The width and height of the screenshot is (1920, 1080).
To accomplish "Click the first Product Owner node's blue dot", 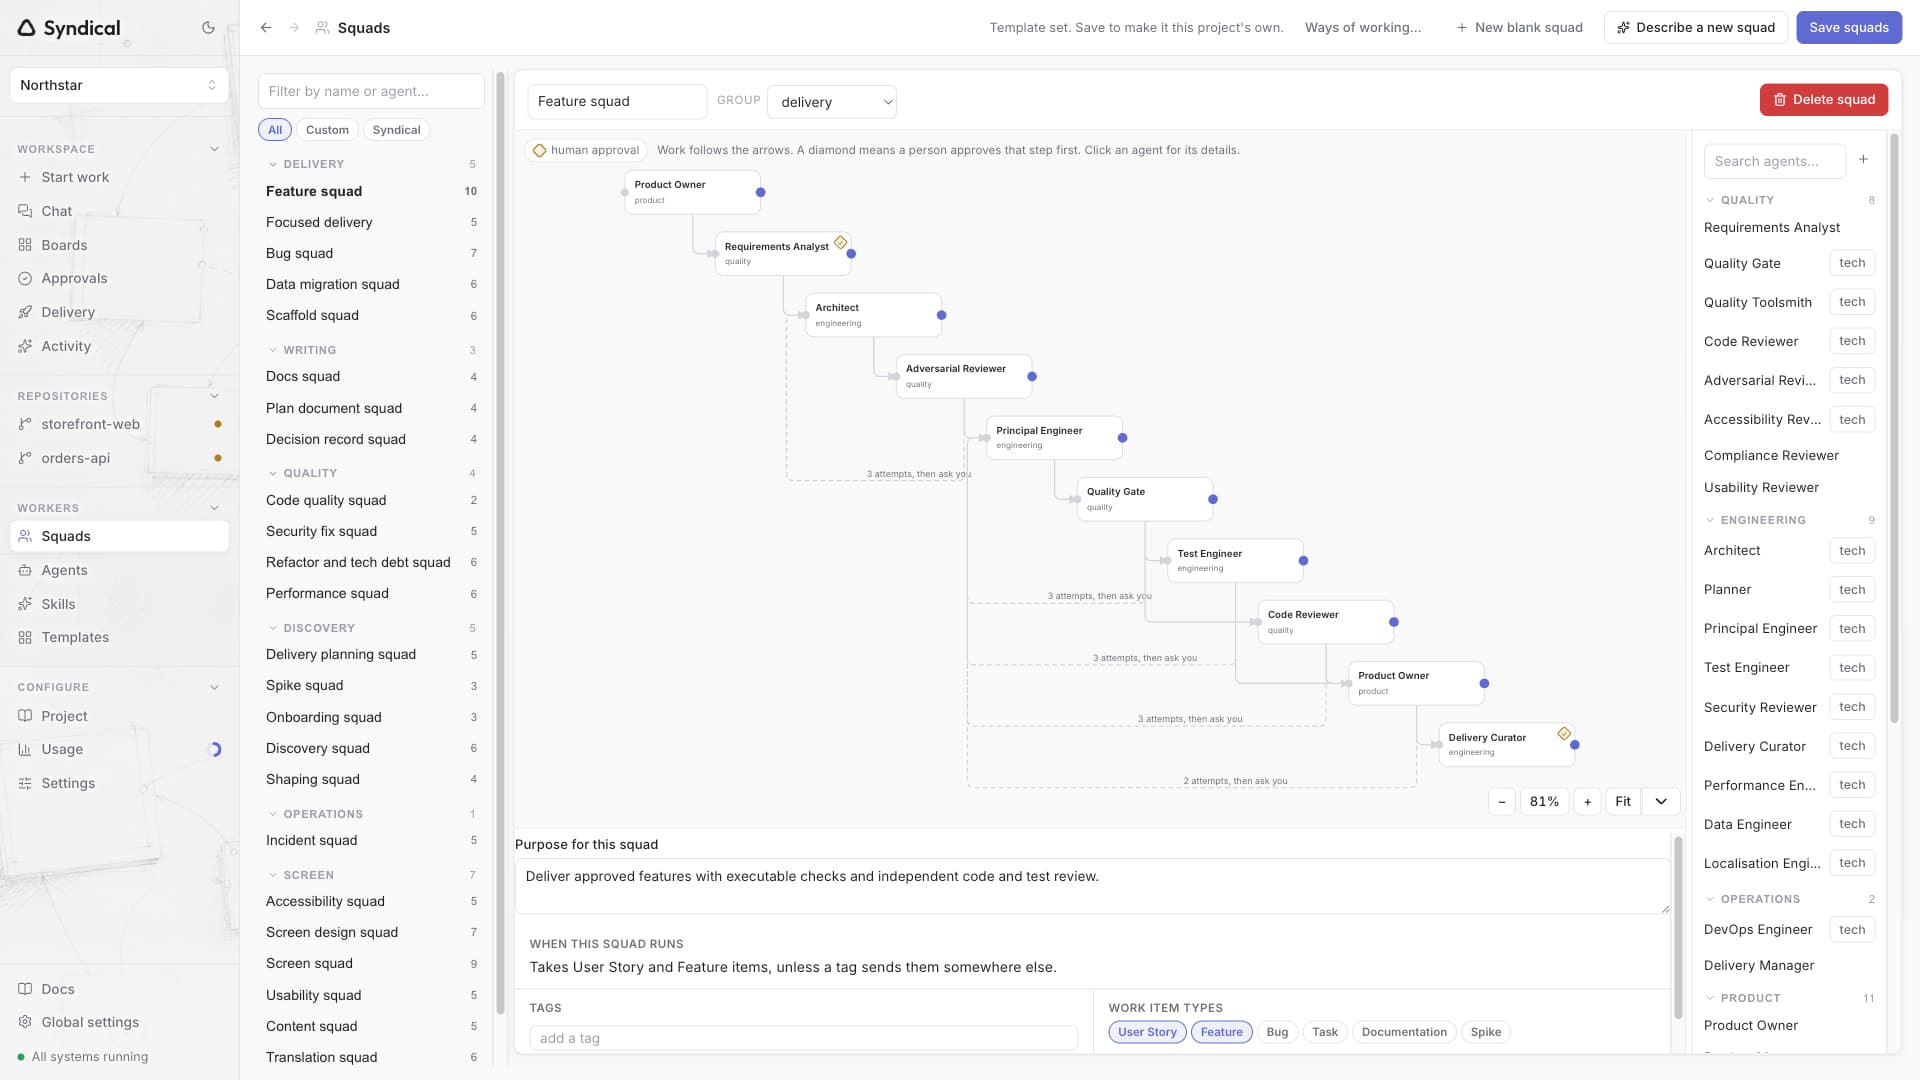I will pos(761,192).
